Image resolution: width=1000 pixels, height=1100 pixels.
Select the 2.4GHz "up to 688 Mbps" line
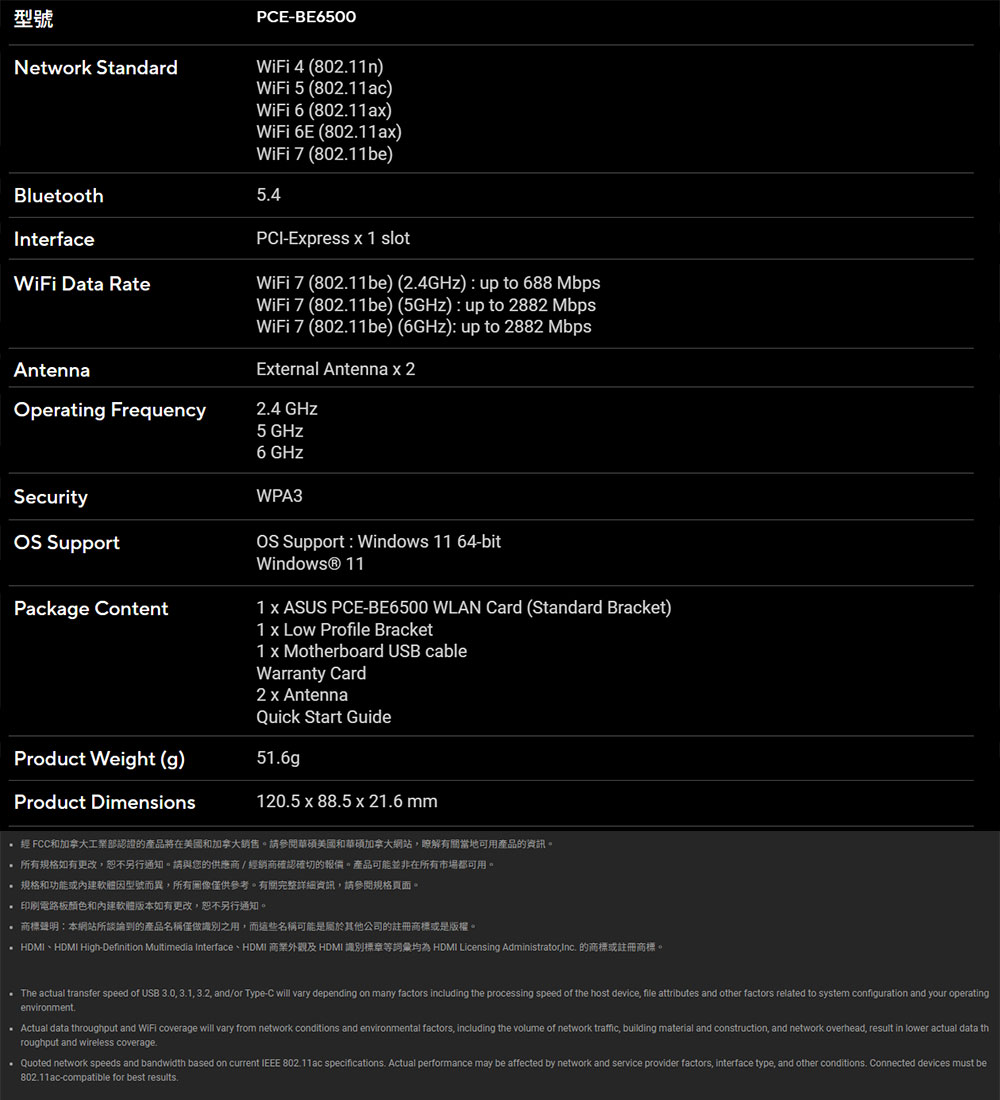click(x=428, y=283)
